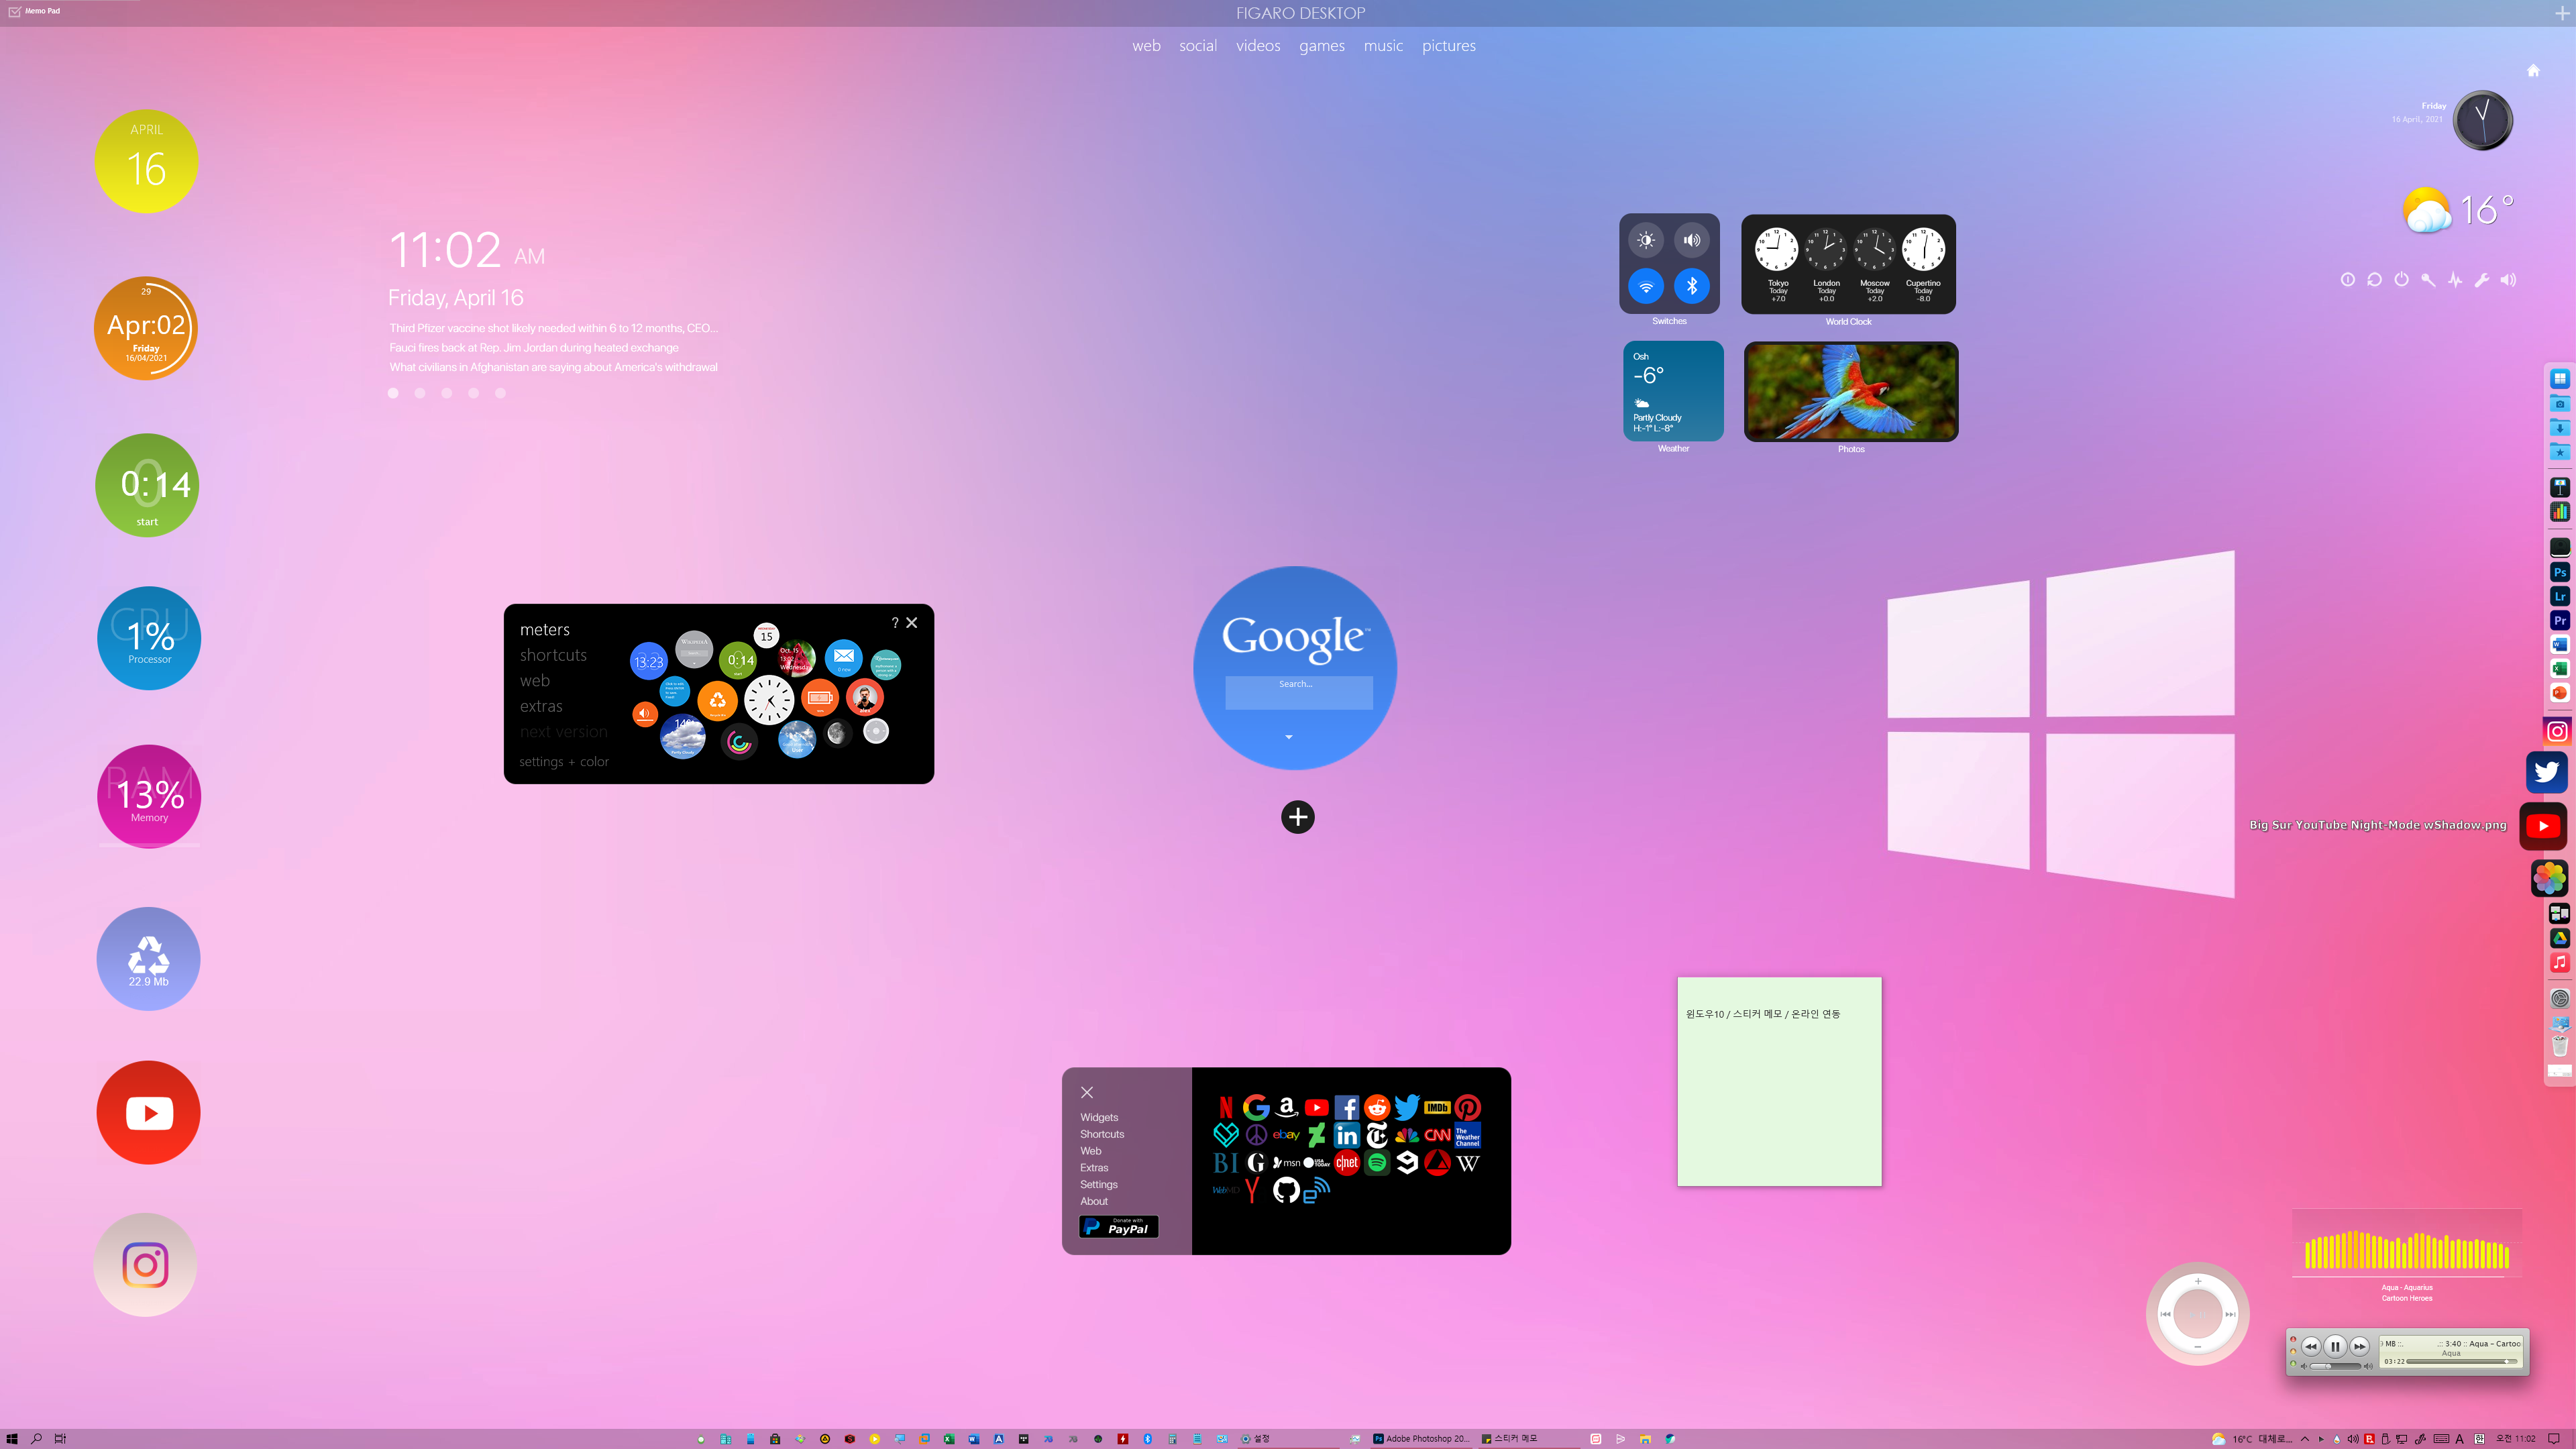The image size is (2576, 1449).
Task: Click the power shutdown icon in system row
Action: pyautogui.click(x=2401, y=280)
